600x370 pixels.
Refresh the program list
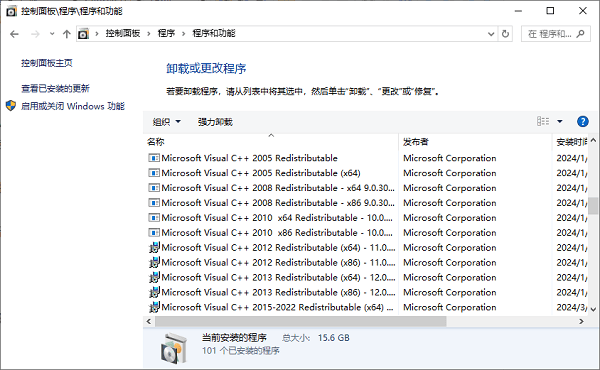(x=505, y=34)
